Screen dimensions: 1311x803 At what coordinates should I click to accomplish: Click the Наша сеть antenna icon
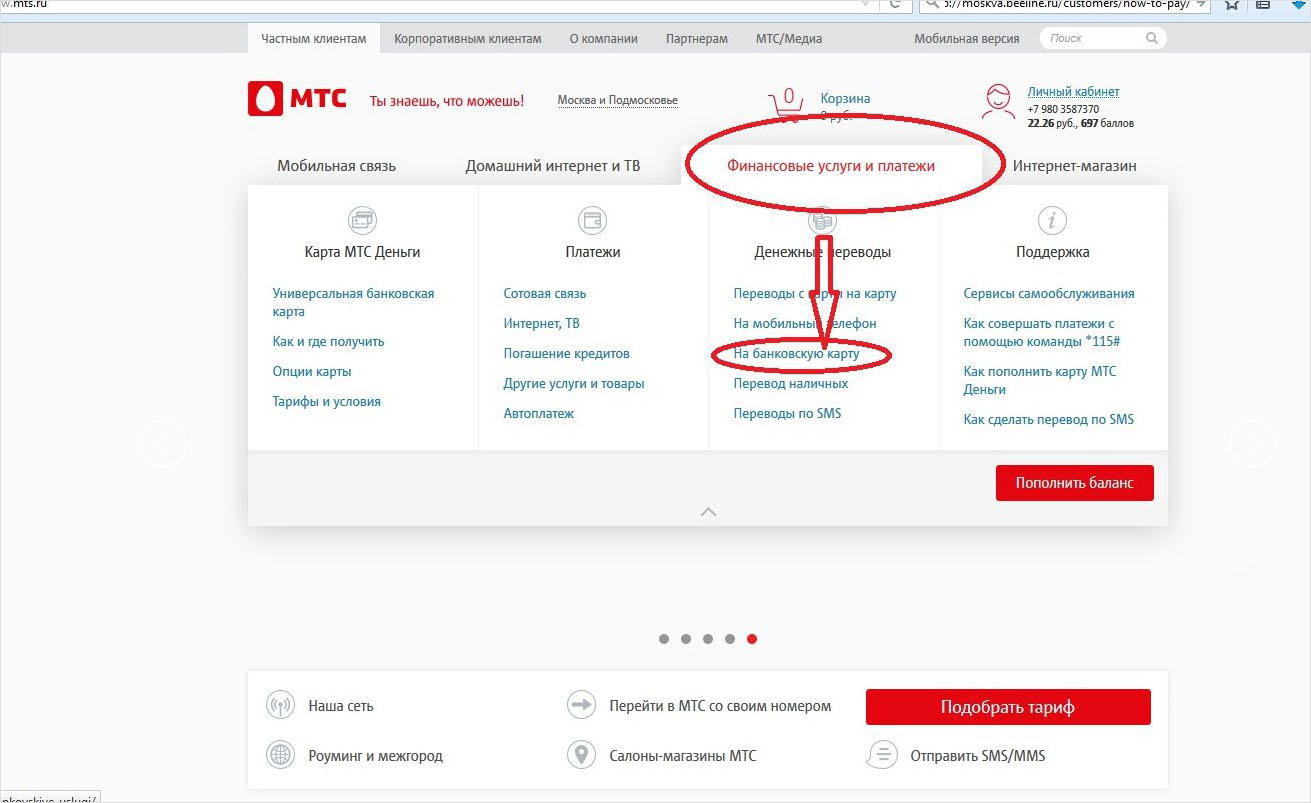pos(280,705)
